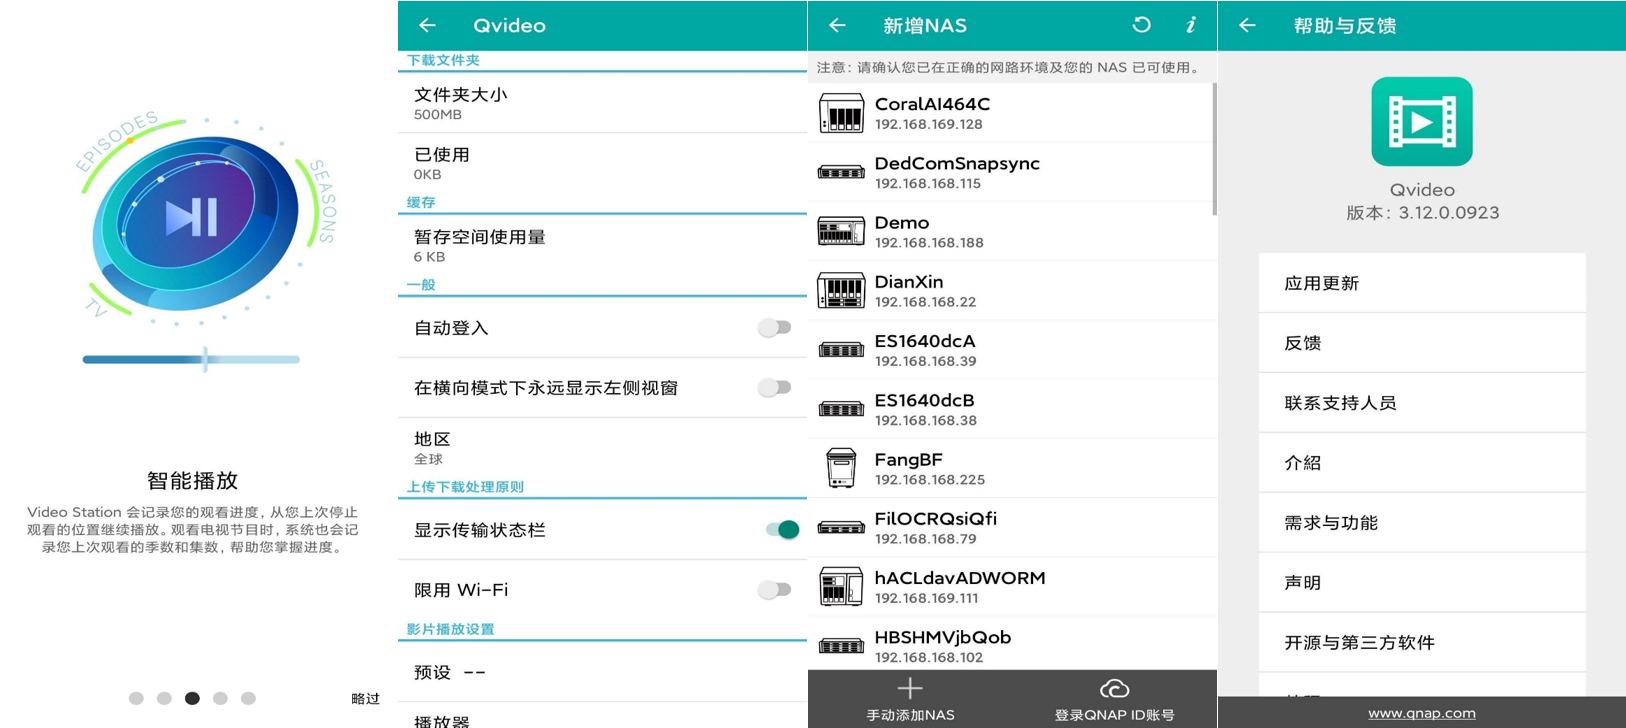Tap the 暂存空间使用量 cache row
Image resolution: width=1626 pixels, height=728 pixels.
(602, 245)
